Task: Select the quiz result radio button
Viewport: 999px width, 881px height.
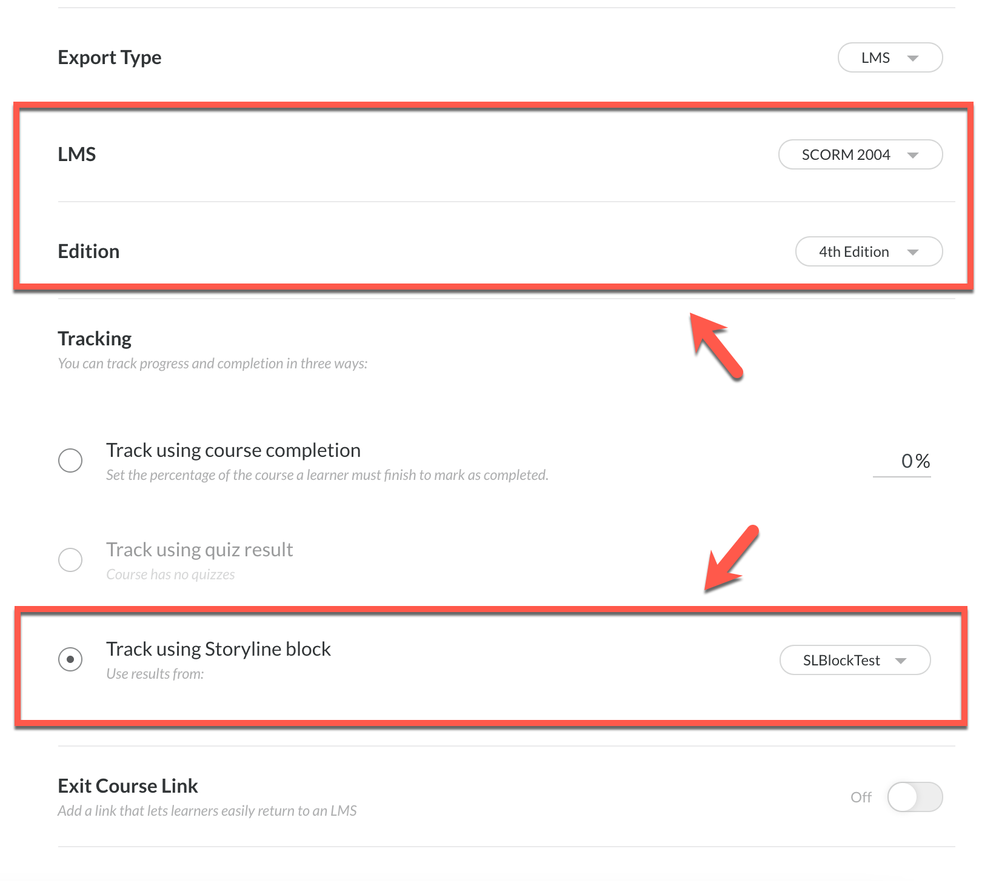Action: (70, 559)
